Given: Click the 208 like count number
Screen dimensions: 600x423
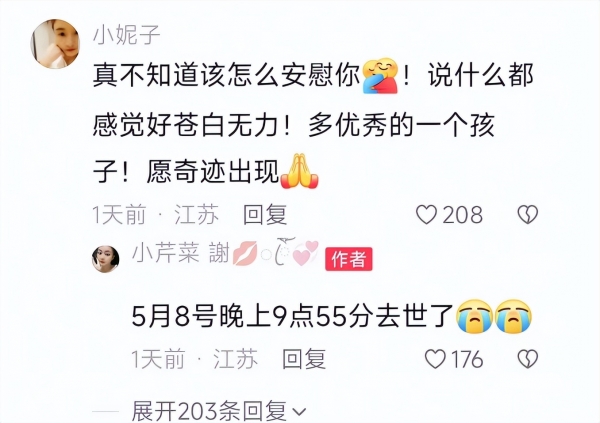Looking at the screenshot, I should tap(463, 215).
